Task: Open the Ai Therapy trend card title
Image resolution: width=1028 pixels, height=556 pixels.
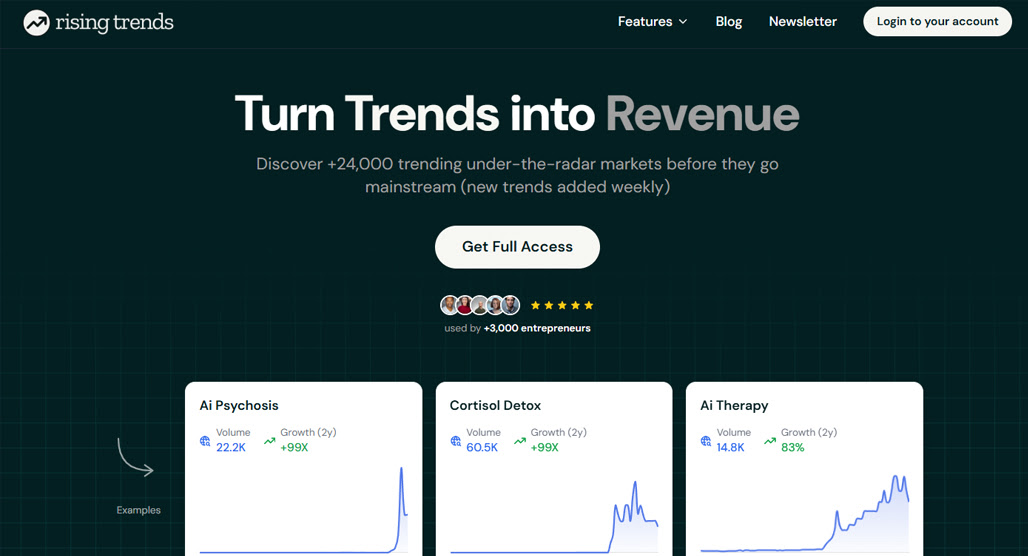Action: (734, 405)
